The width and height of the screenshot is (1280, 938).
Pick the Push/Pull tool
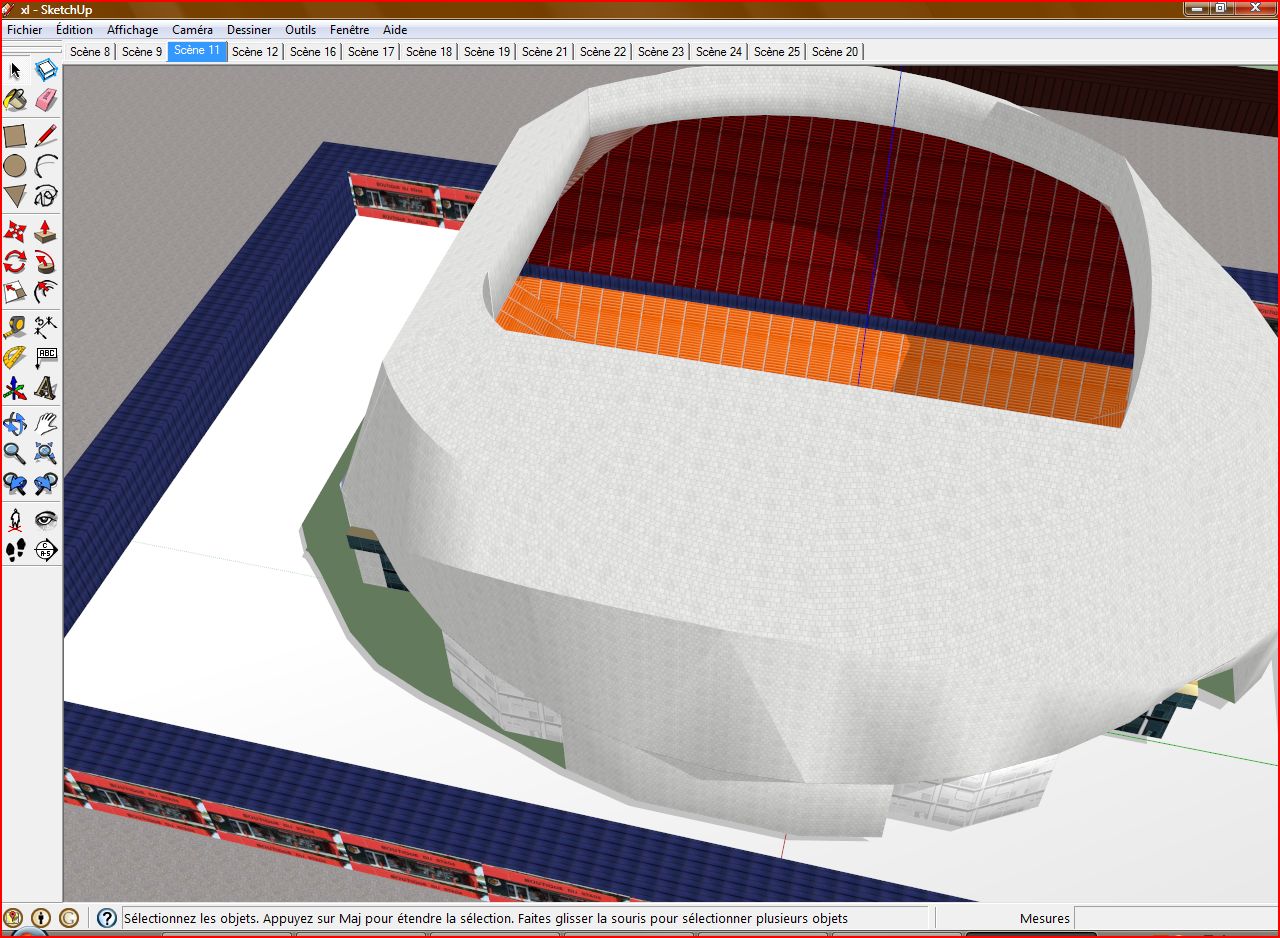click(x=46, y=232)
